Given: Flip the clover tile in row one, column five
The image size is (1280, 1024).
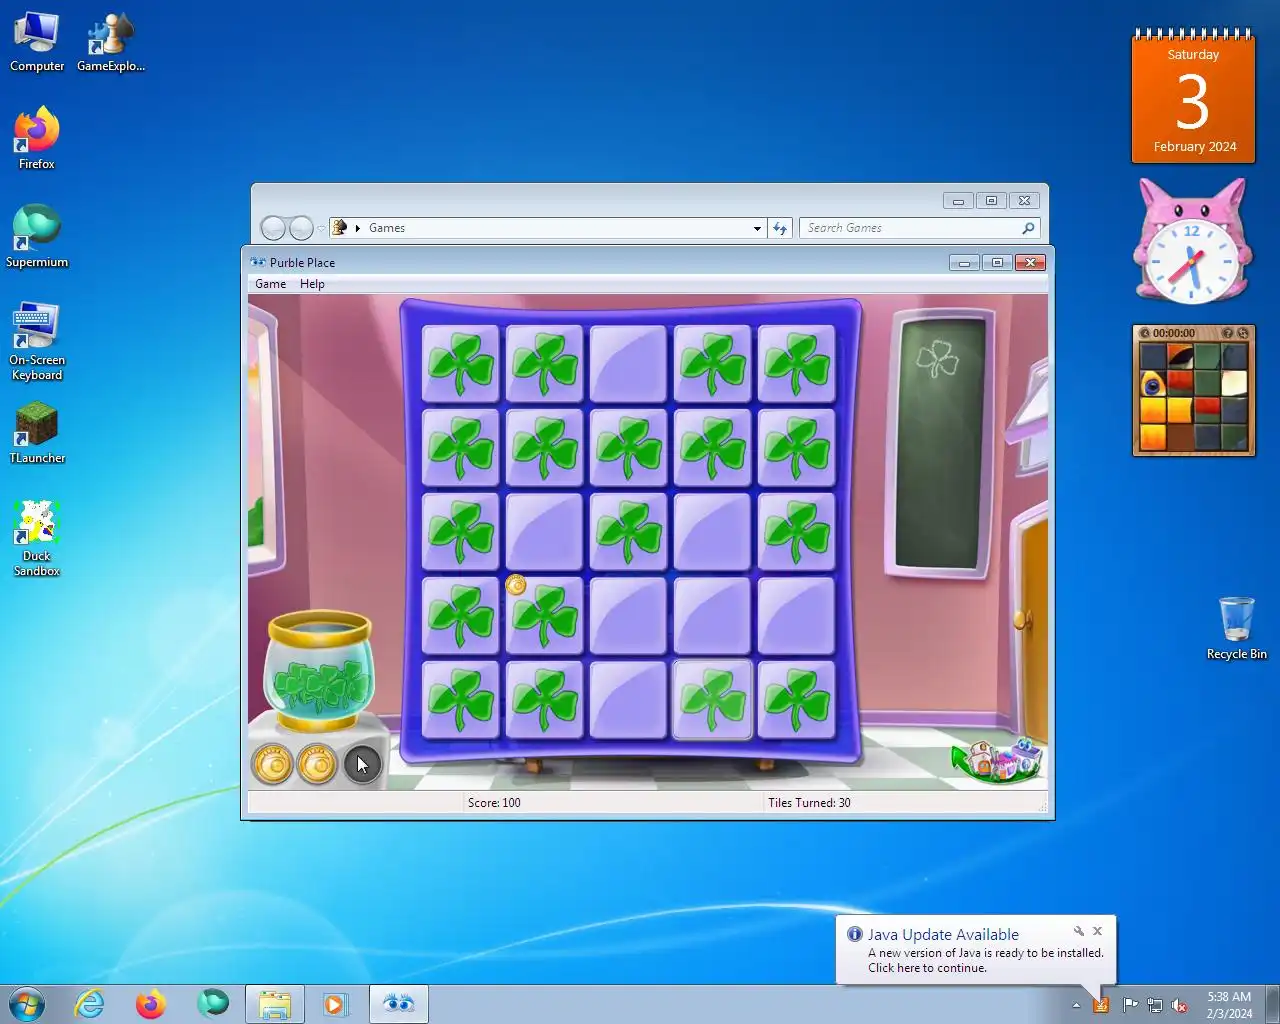Looking at the screenshot, I should pos(796,364).
